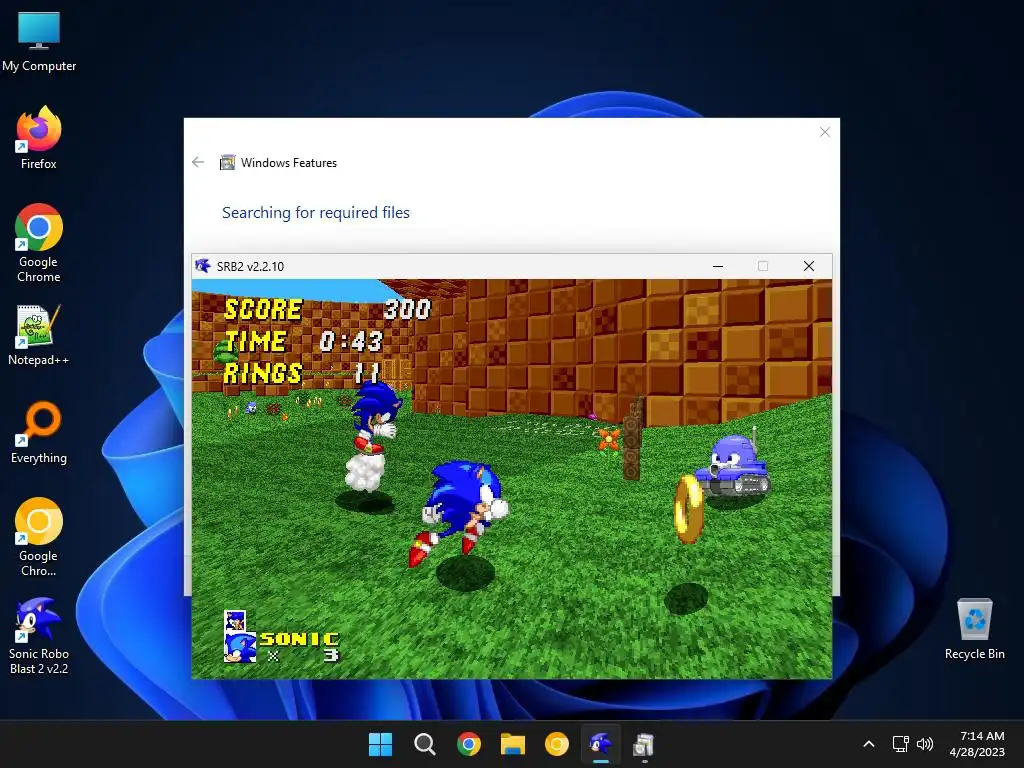Launch Firefox from the desktop shortcut
Screen dimensions: 1024x768
[x=39, y=138]
